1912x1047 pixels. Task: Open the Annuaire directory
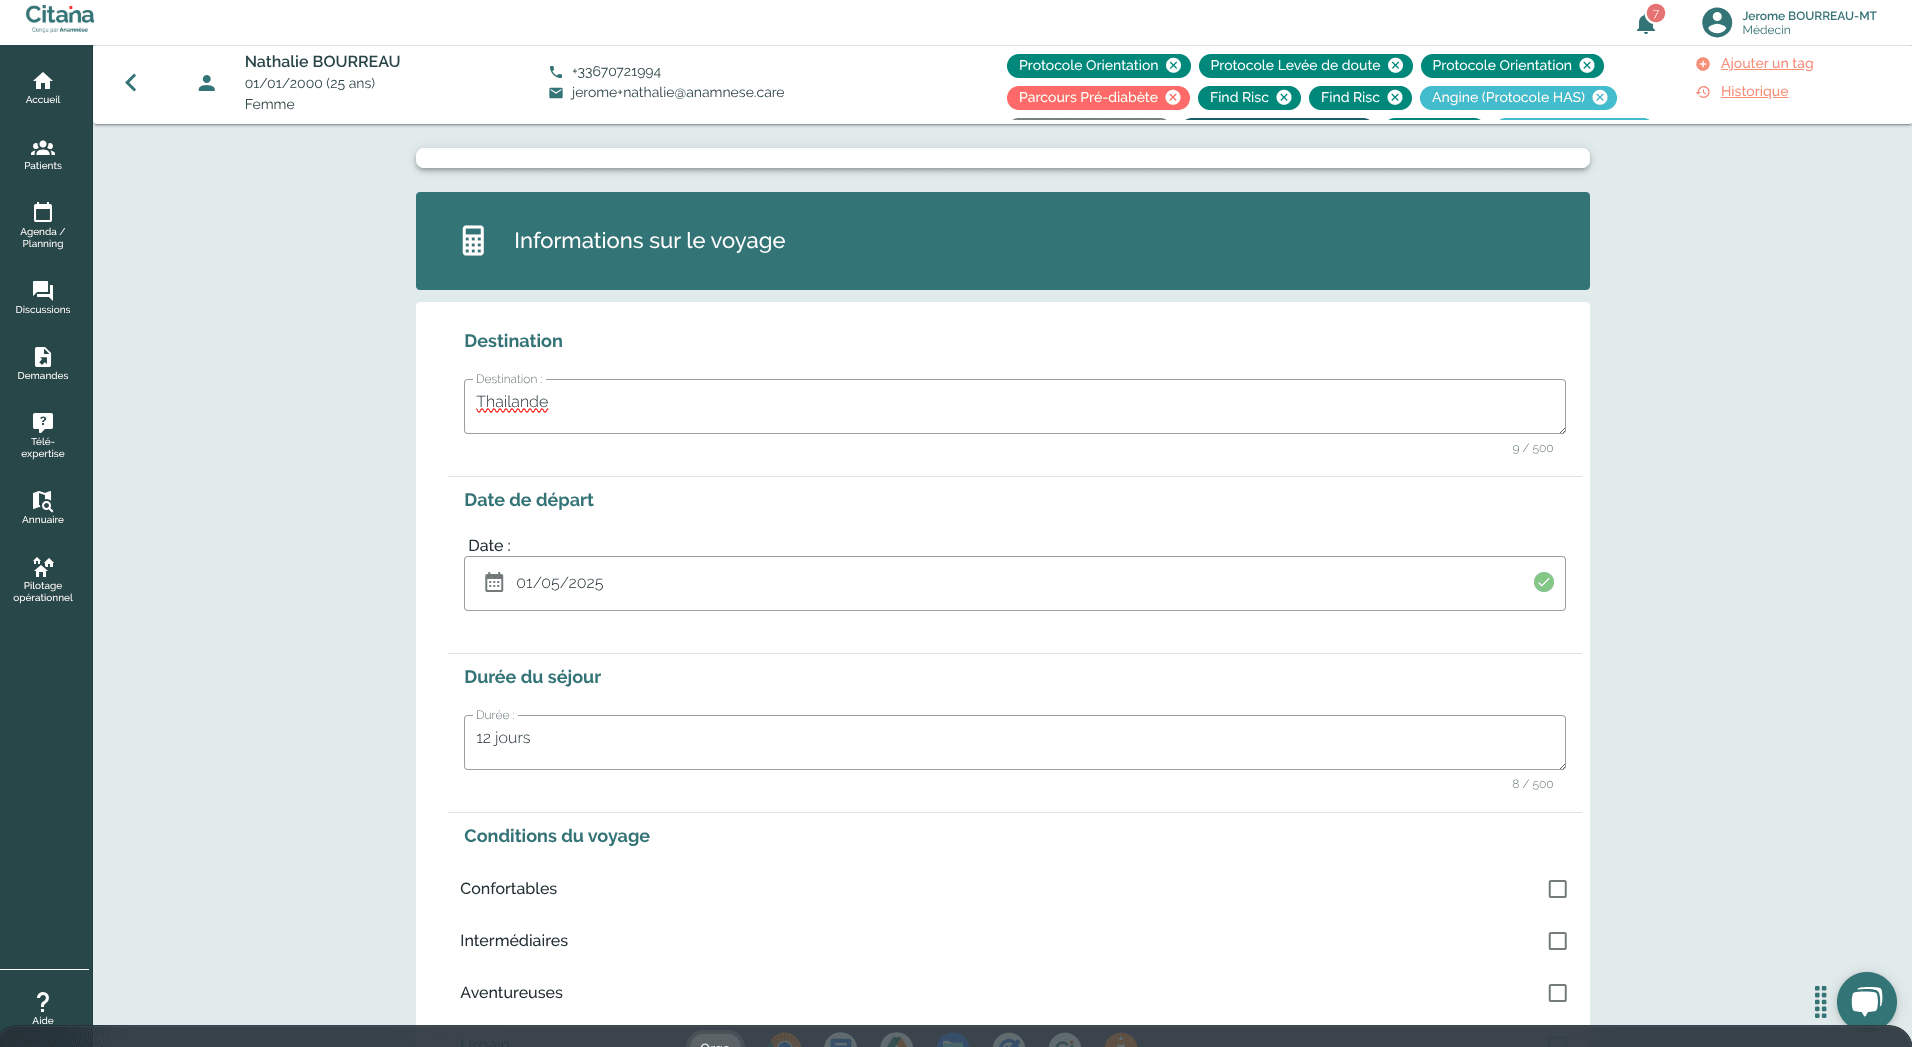coord(43,508)
